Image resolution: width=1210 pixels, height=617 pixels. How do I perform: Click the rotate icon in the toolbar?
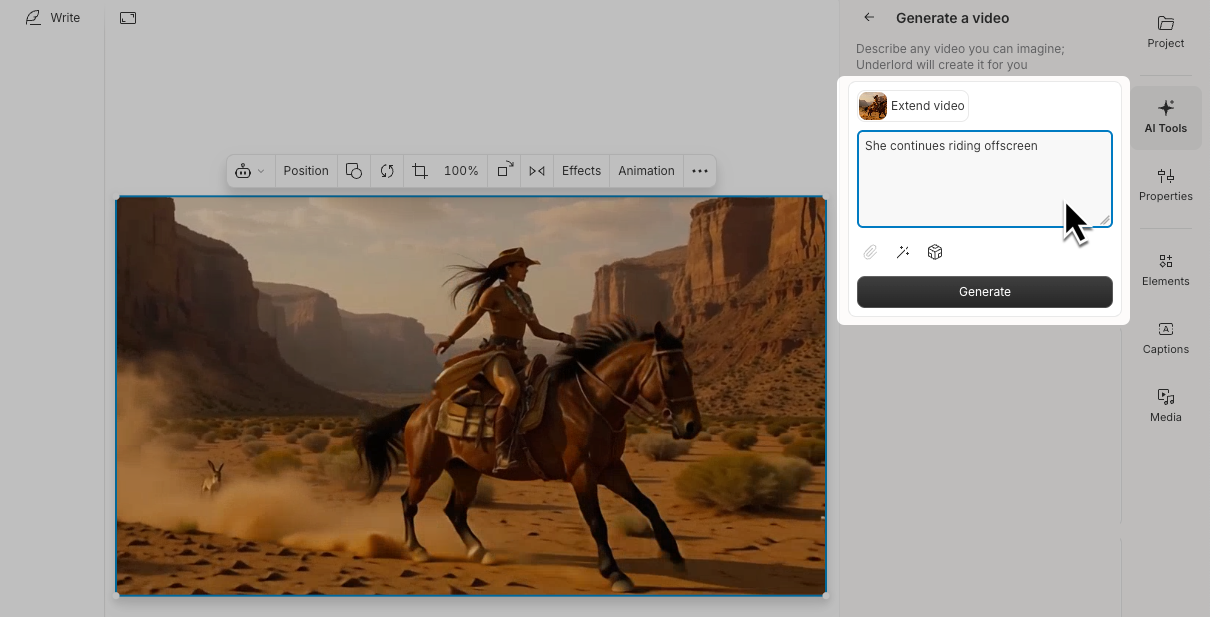click(387, 171)
